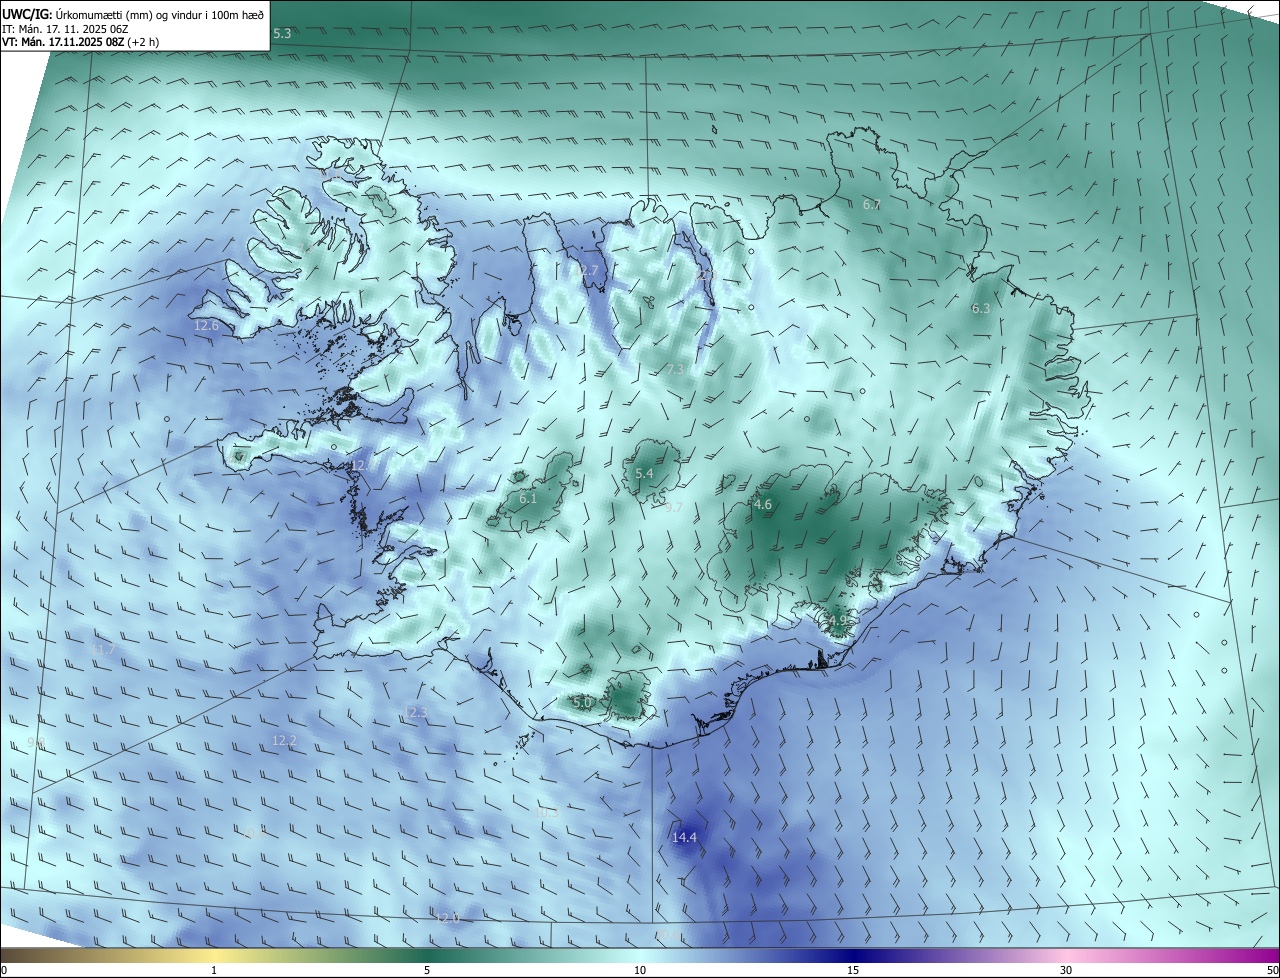Click the '5.0' value near the south coast
The height and width of the screenshot is (978, 1280).
(582, 704)
